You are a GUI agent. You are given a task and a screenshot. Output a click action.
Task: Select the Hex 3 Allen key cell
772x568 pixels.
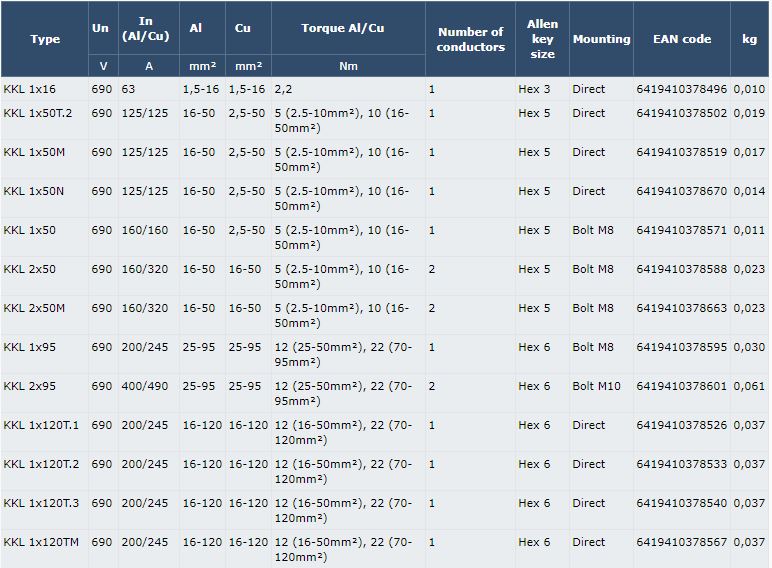(x=534, y=89)
